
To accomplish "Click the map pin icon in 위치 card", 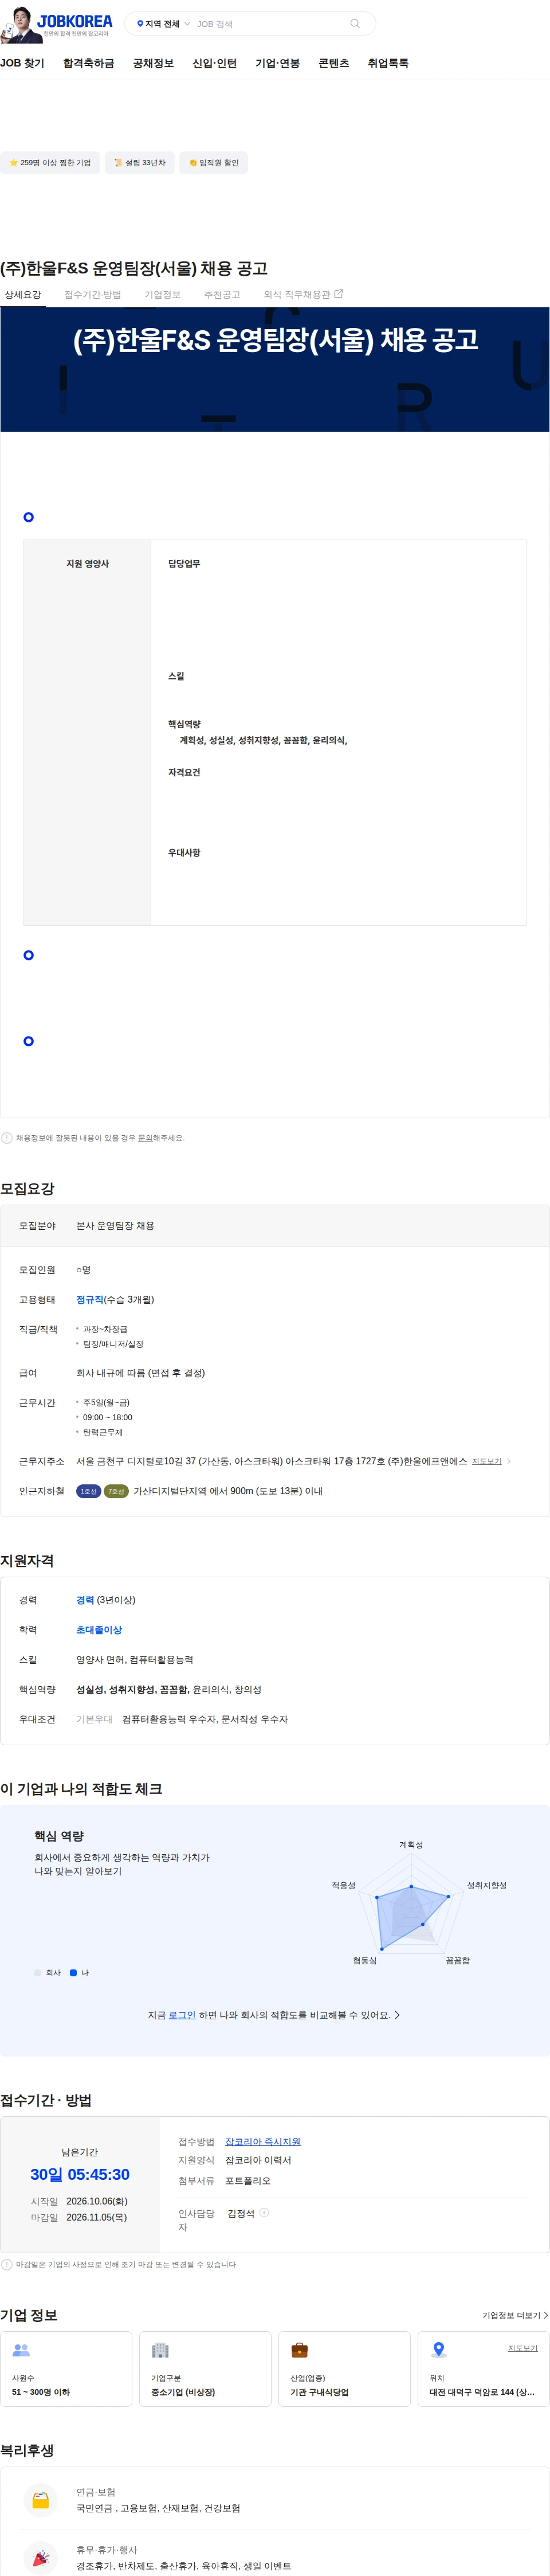I will click(x=438, y=2350).
